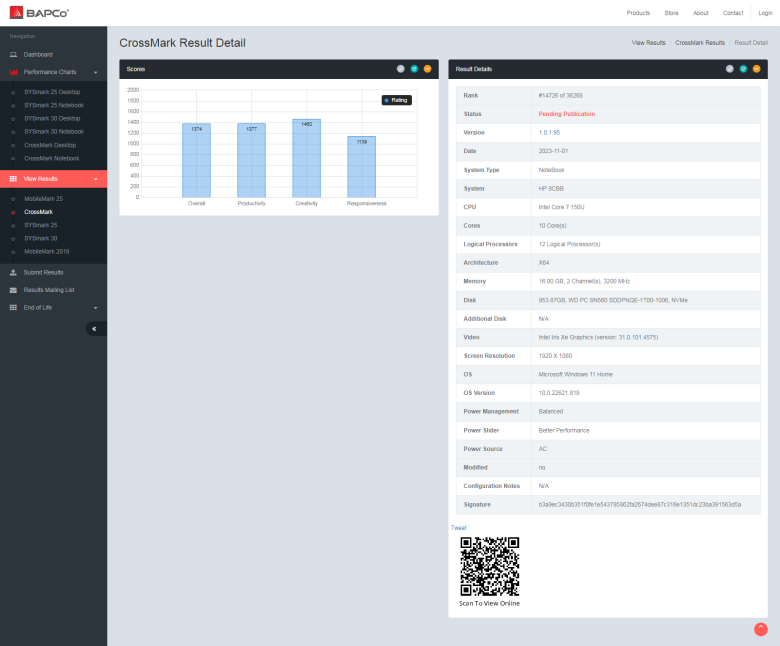Screen dimensions: 780x646
Task: Click the BAPCo logo
Action: pos(39,13)
